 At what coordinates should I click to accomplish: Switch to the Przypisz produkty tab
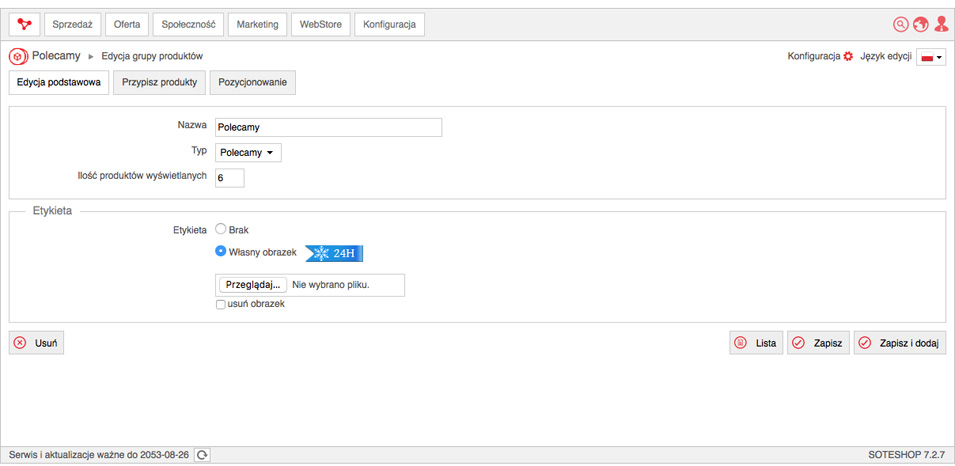159,83
